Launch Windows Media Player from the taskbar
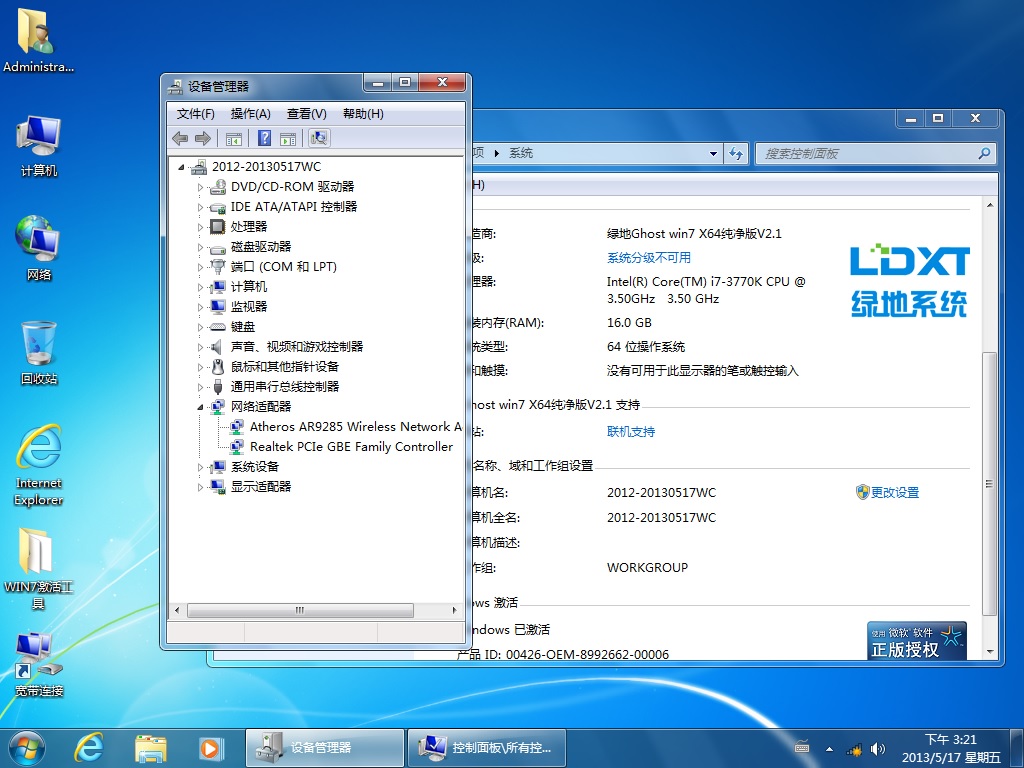 click(210, 748)
